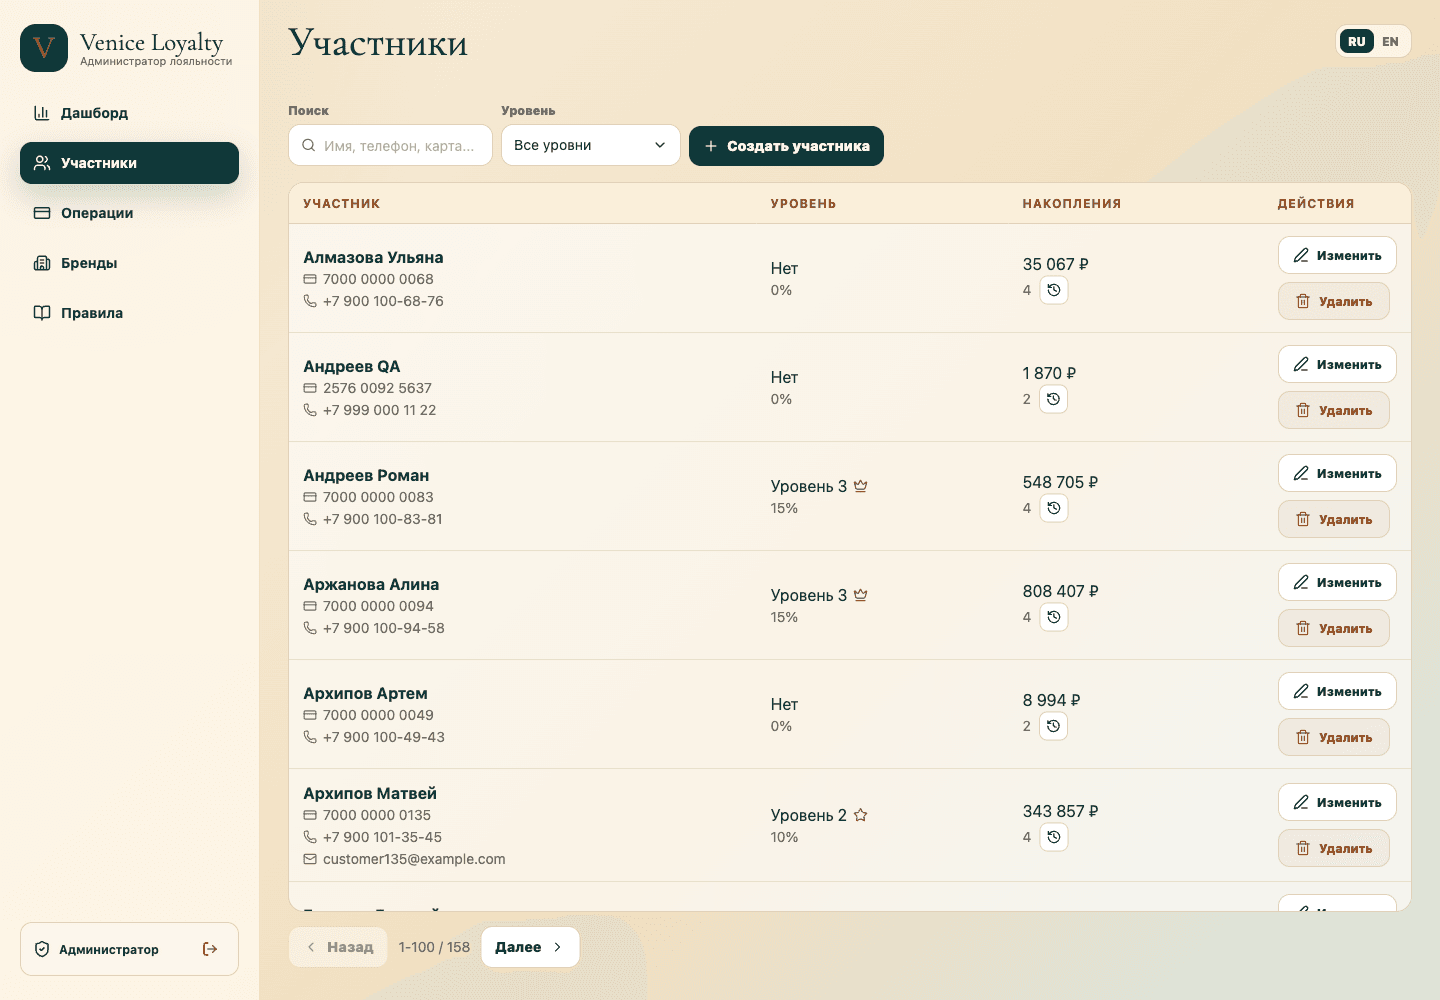Click the Назад pagination button
1440x1000 pixels.
pos(338,947)
